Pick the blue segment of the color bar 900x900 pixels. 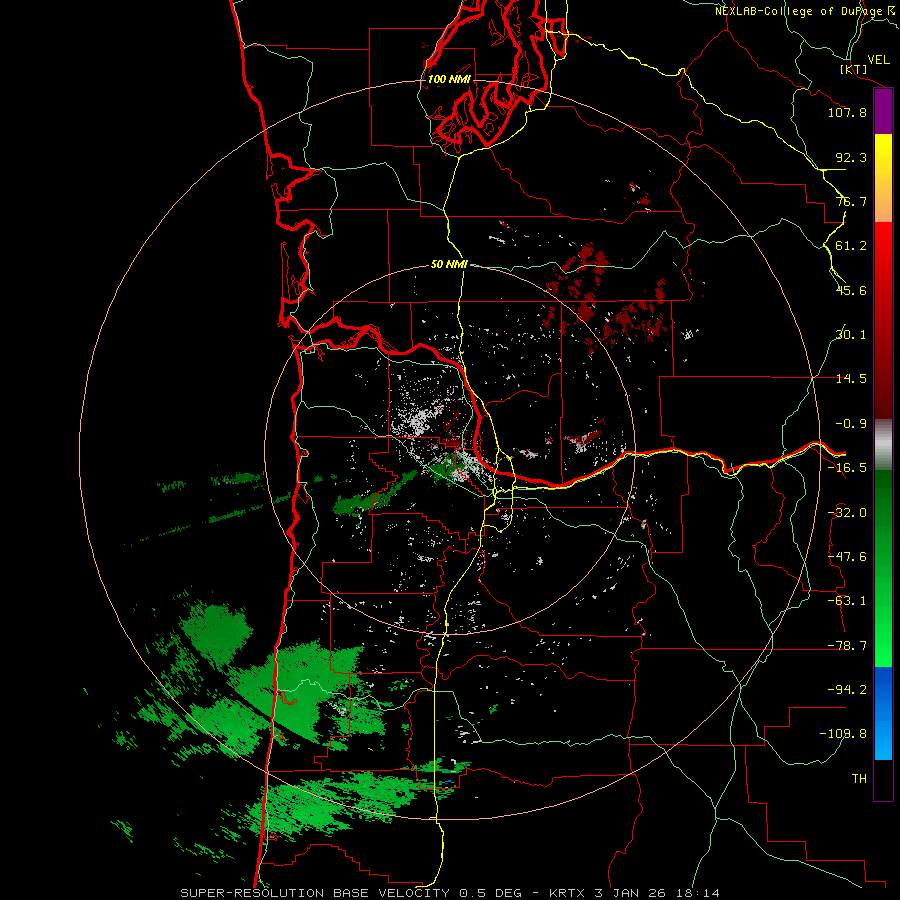point(883,713)
